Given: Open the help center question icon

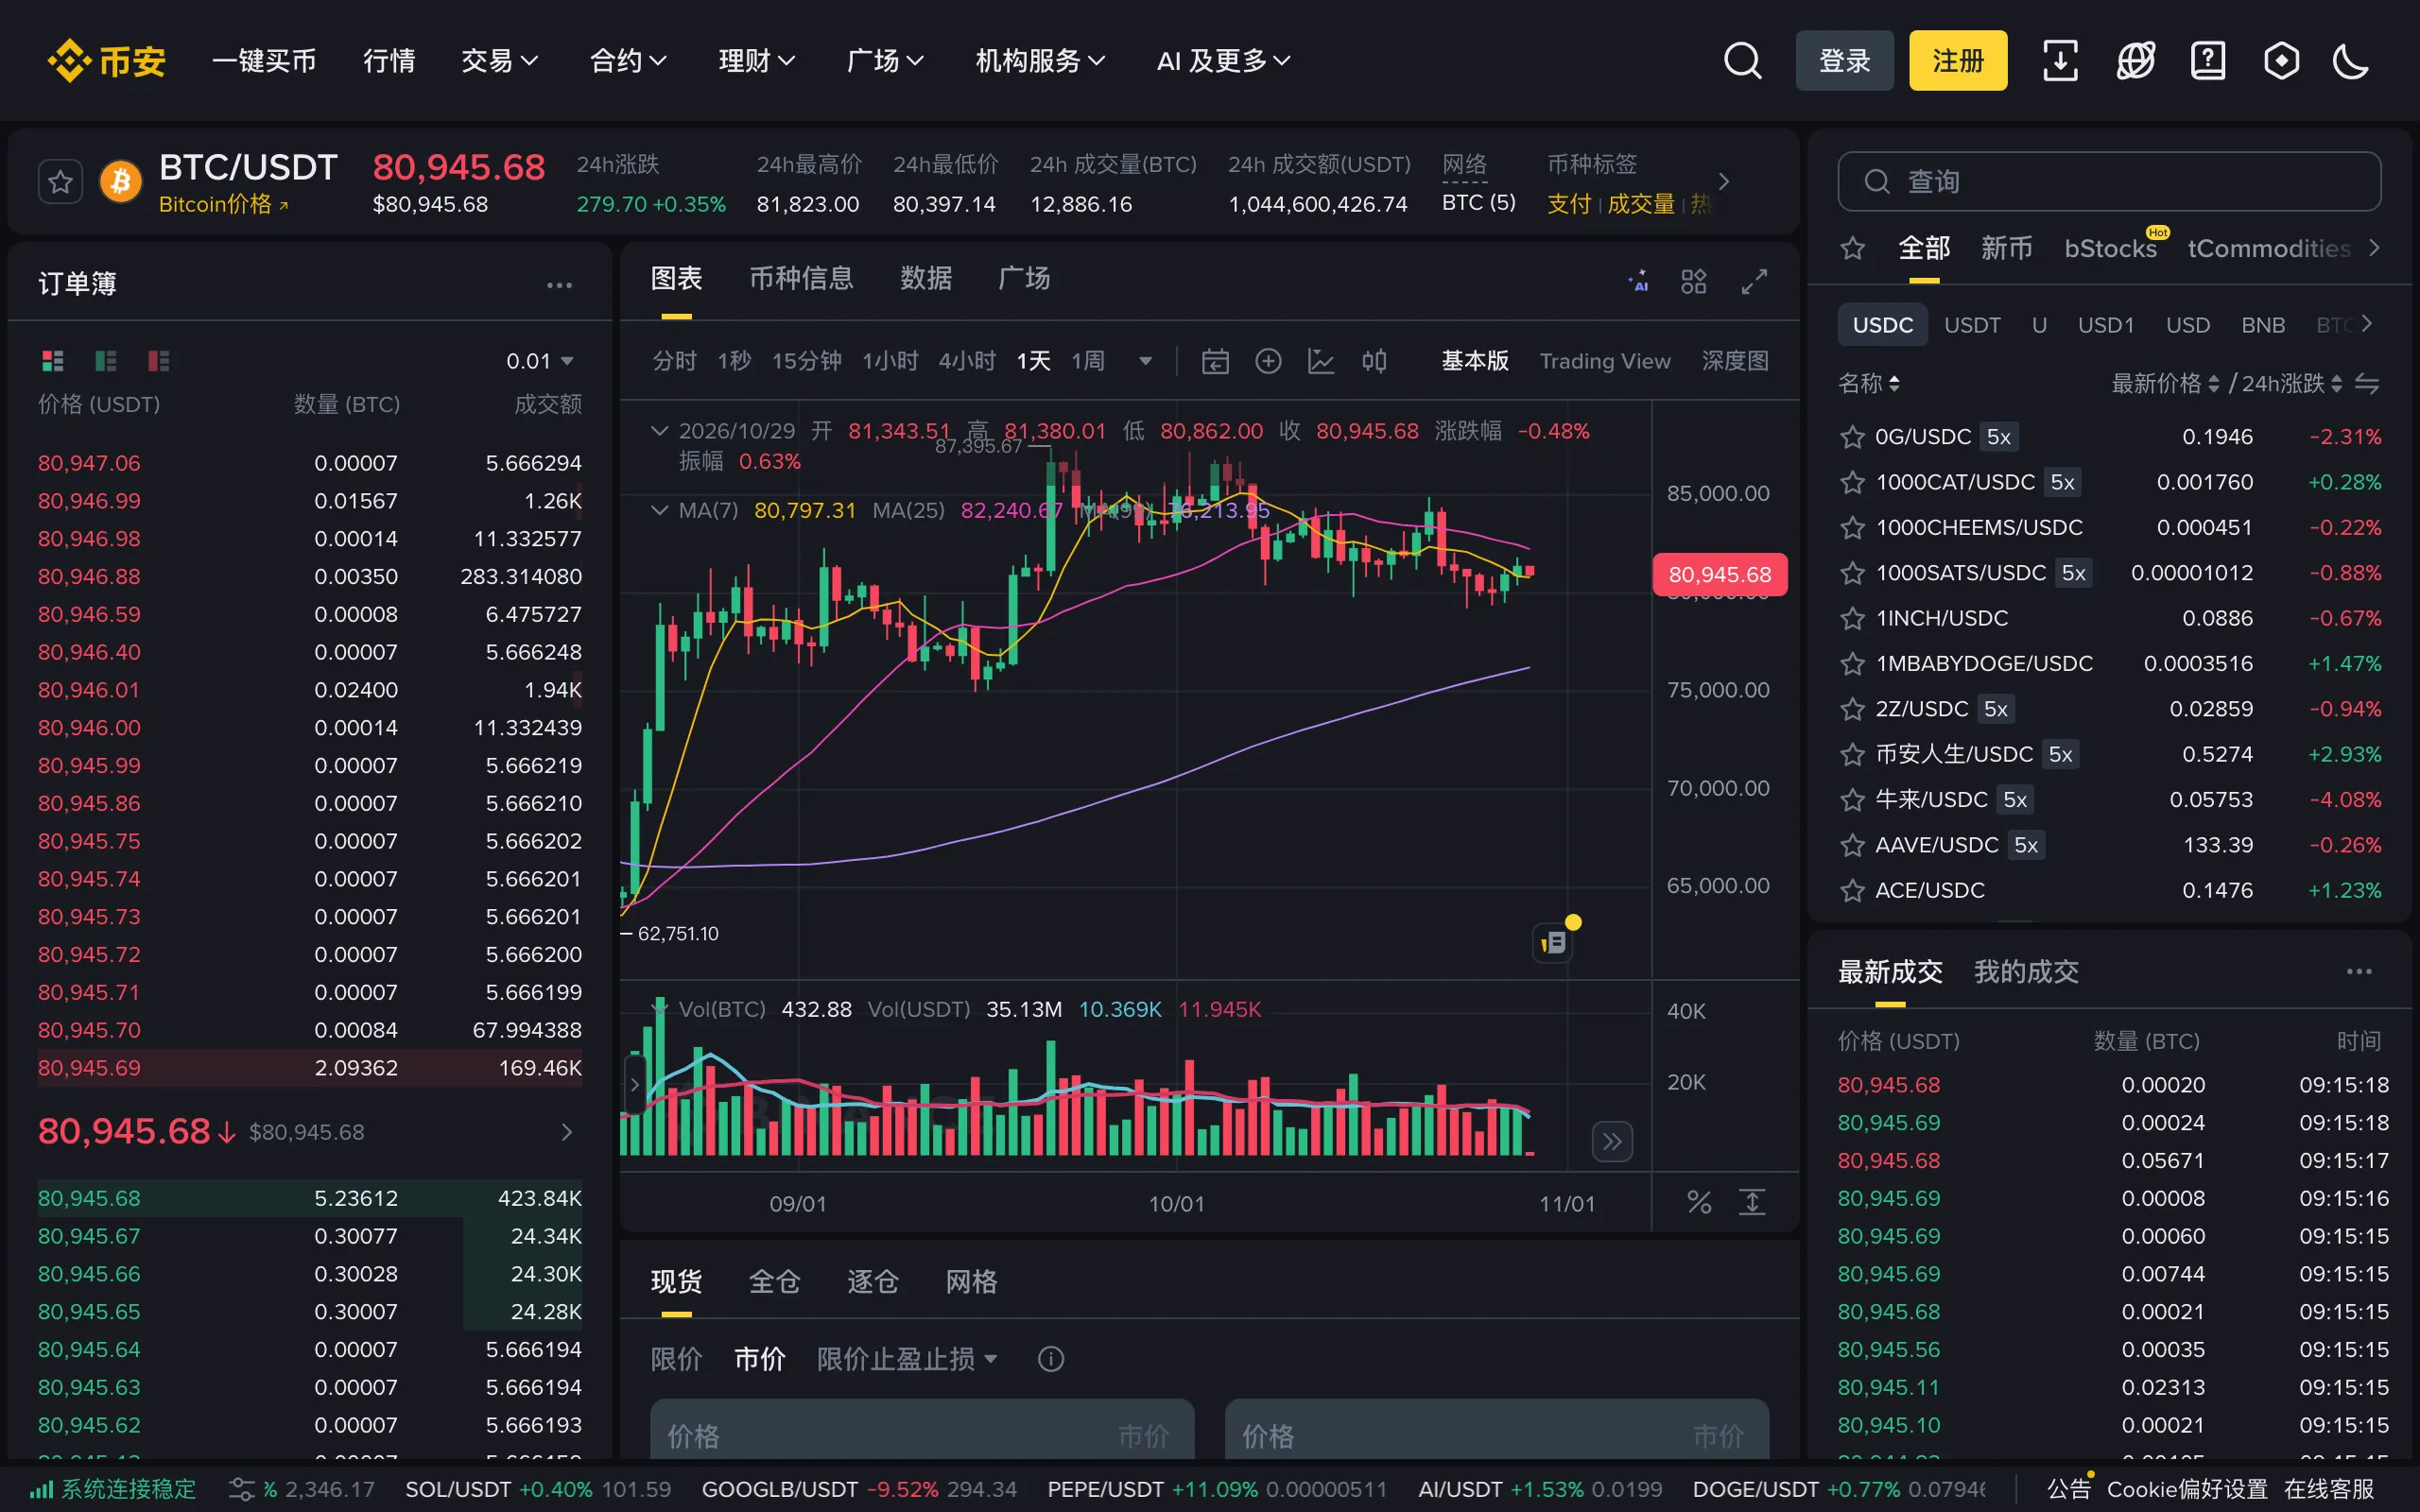Looking at the screenshot, I should coord(2207,60).
